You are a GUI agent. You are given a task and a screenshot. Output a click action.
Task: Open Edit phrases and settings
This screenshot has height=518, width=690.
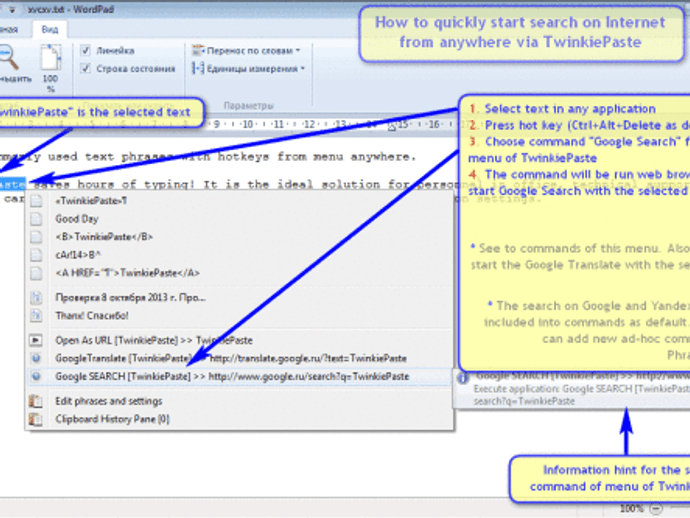pos(240,401)
